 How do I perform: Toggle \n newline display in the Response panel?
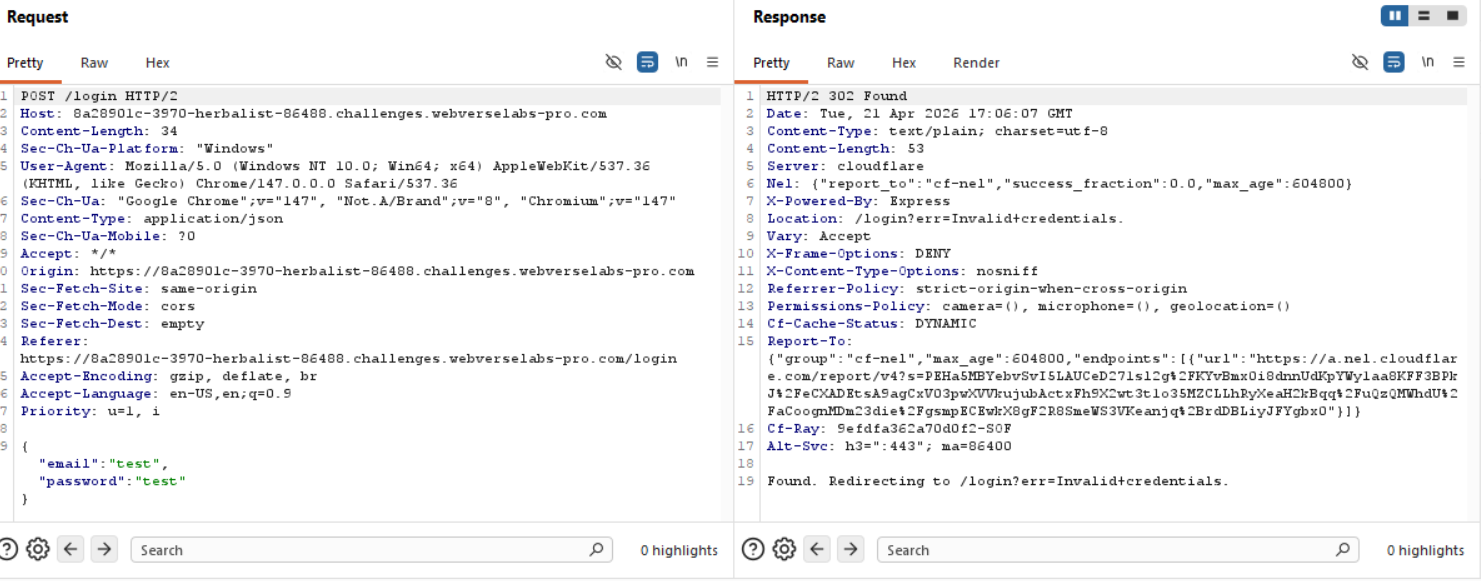pos(1427,62)
